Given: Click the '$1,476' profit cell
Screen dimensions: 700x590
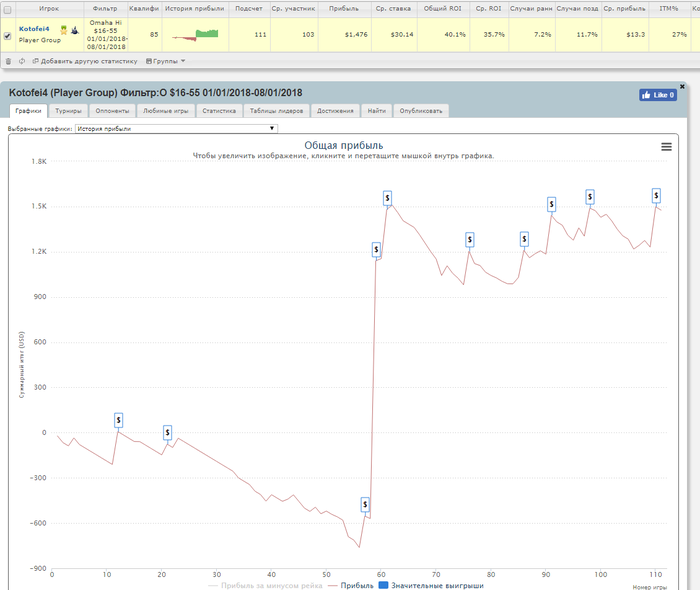Looking at the screenshot, I should coord(345,35).
